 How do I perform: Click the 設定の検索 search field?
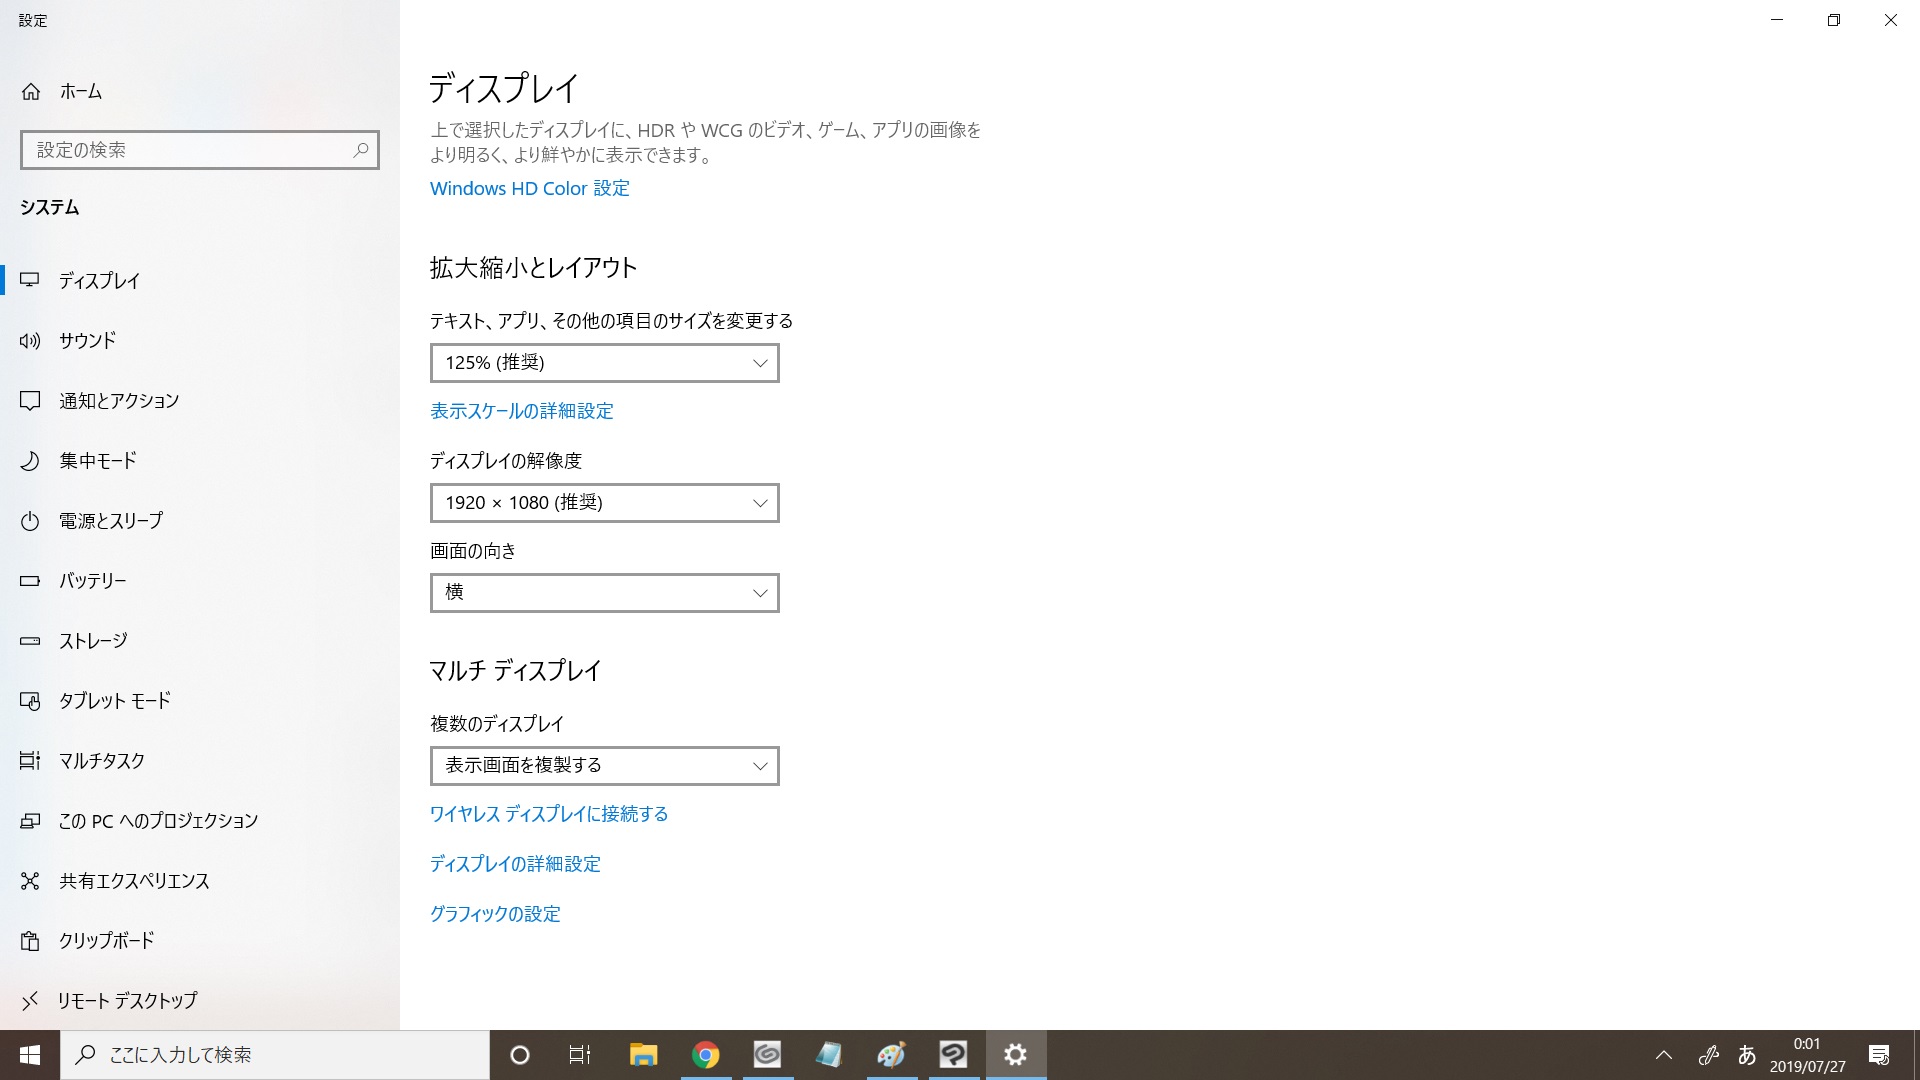pyautogui.click(x=185, y=150)
